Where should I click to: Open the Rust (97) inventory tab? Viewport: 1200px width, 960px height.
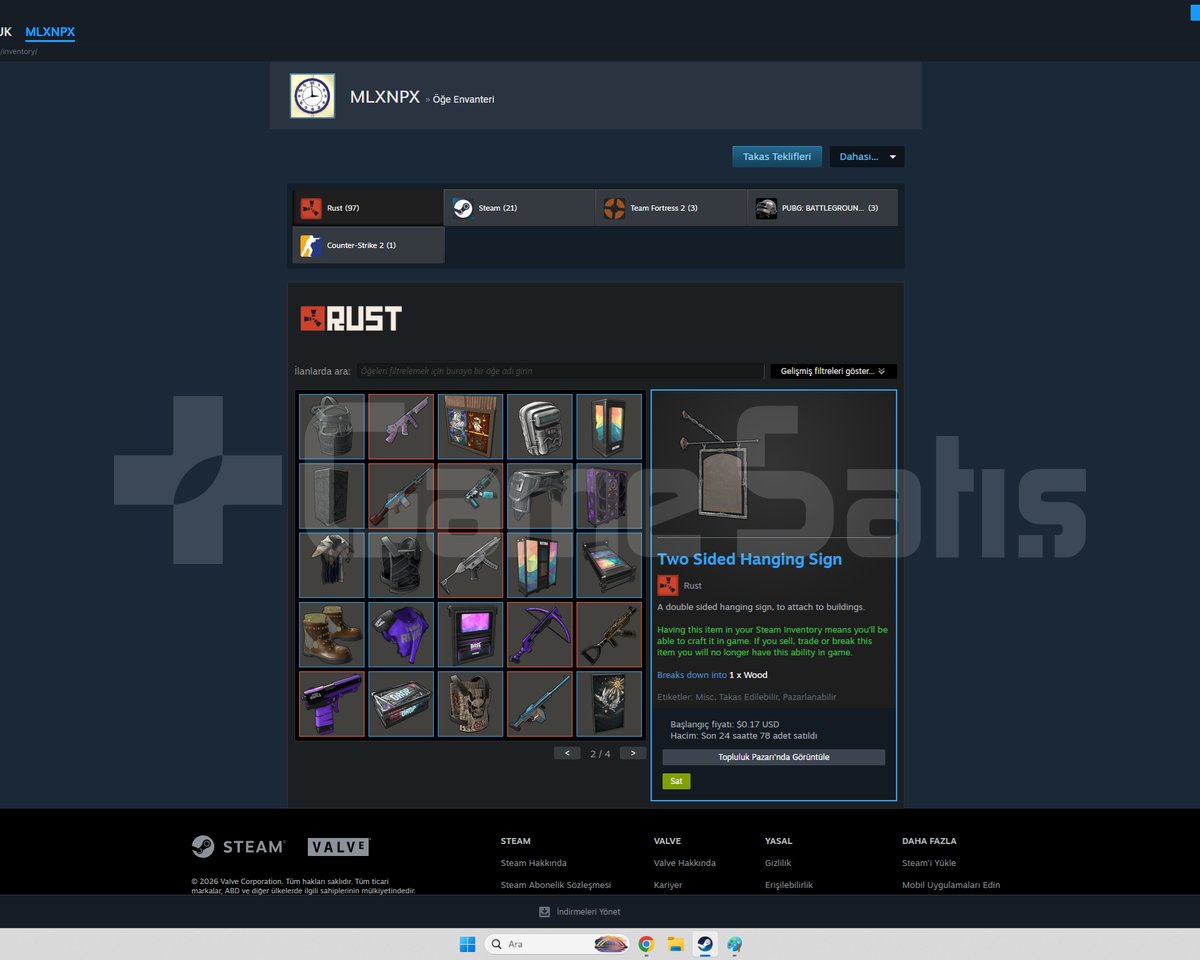click(x=368, y=208)
